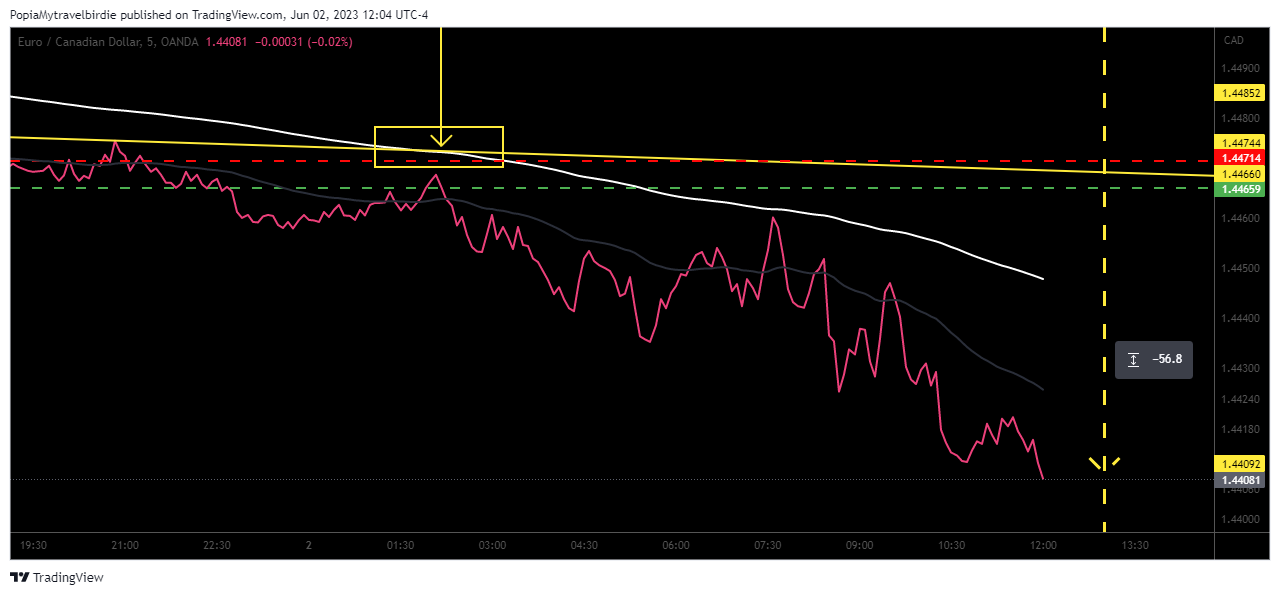This screenshot has width=1280, height=595.
Task: Select the yellow 1.44092 price label
Action: 1239,464
